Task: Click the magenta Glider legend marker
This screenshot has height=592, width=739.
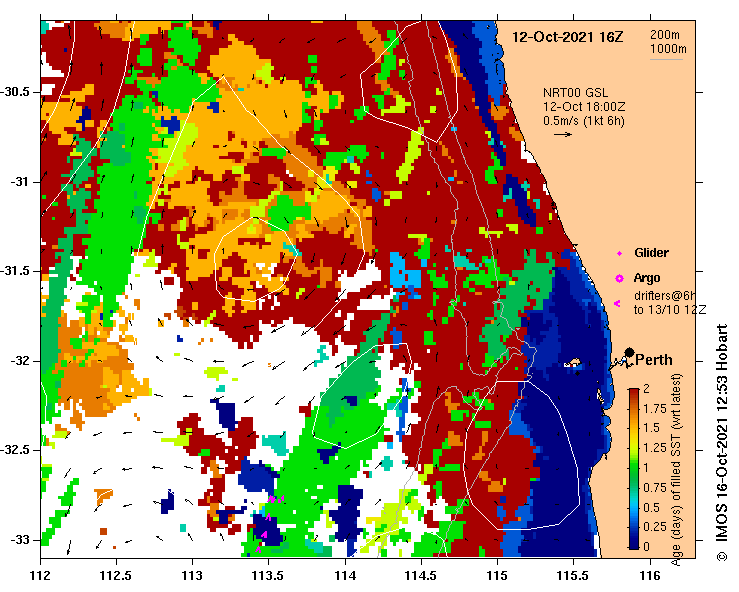Action: pyautogui.click(x=619, y=254)
